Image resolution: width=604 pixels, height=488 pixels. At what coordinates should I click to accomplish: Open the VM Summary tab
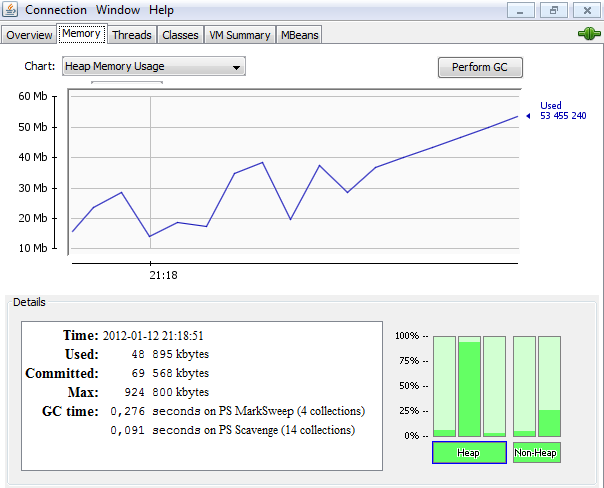click(x=239, y=35)
